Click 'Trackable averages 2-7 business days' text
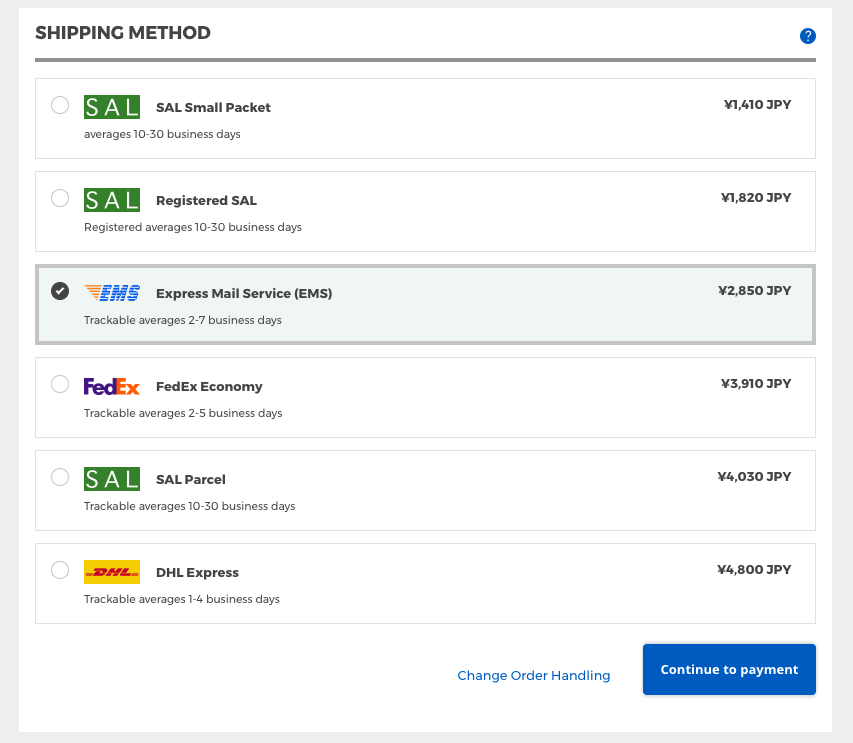853x743 pixels. 183,320
